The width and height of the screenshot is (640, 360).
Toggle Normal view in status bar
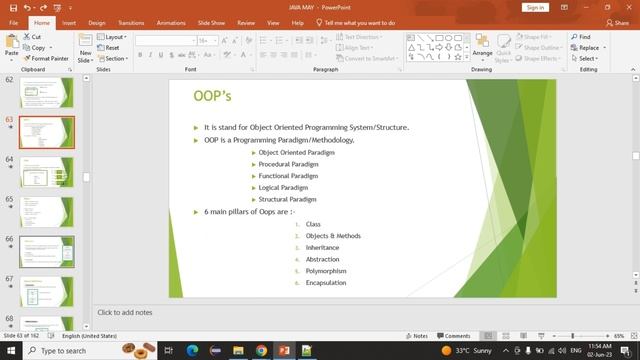pyautogui.click(x=488, y=336)
